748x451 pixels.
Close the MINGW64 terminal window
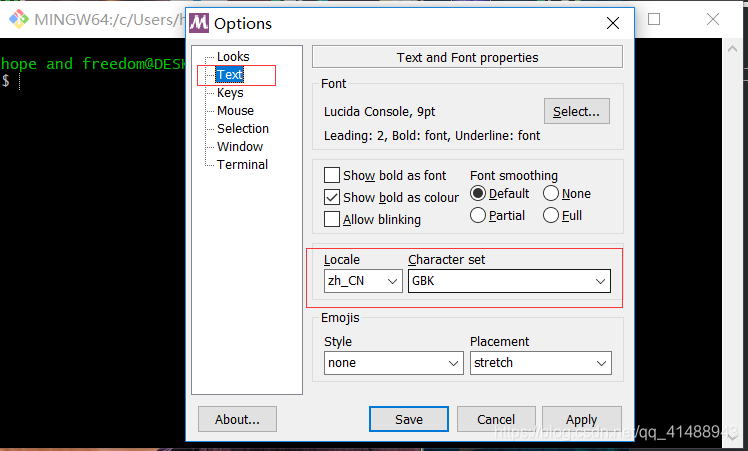pyautogui.click(x=713, y=19)
